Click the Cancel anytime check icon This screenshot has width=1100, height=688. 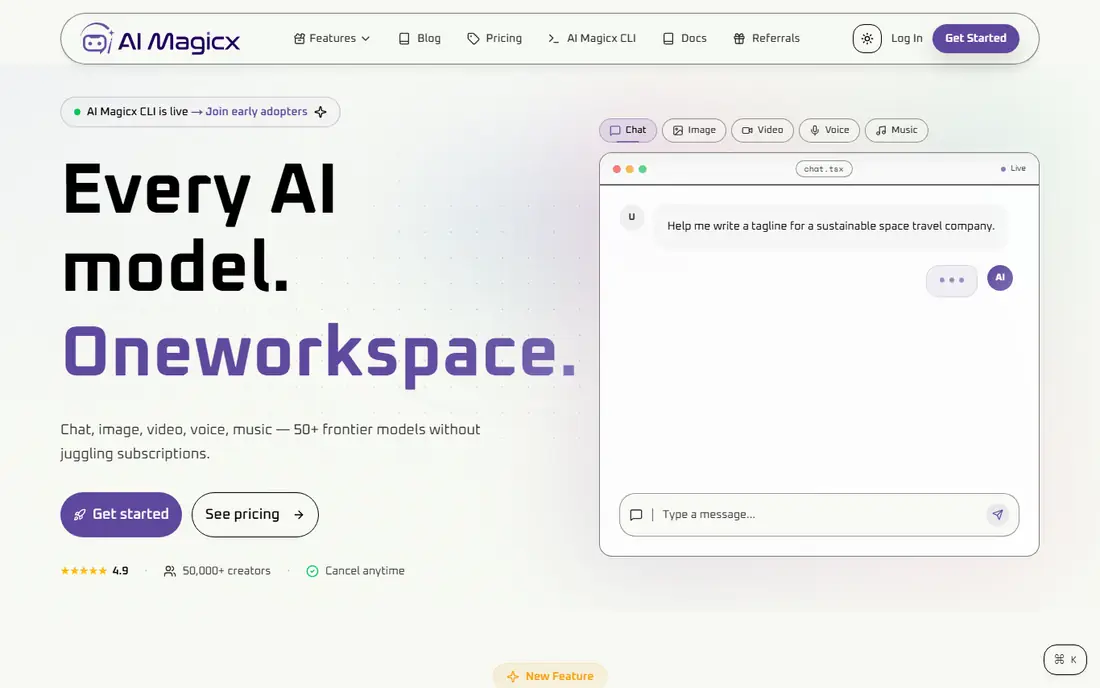pos(312,571)
